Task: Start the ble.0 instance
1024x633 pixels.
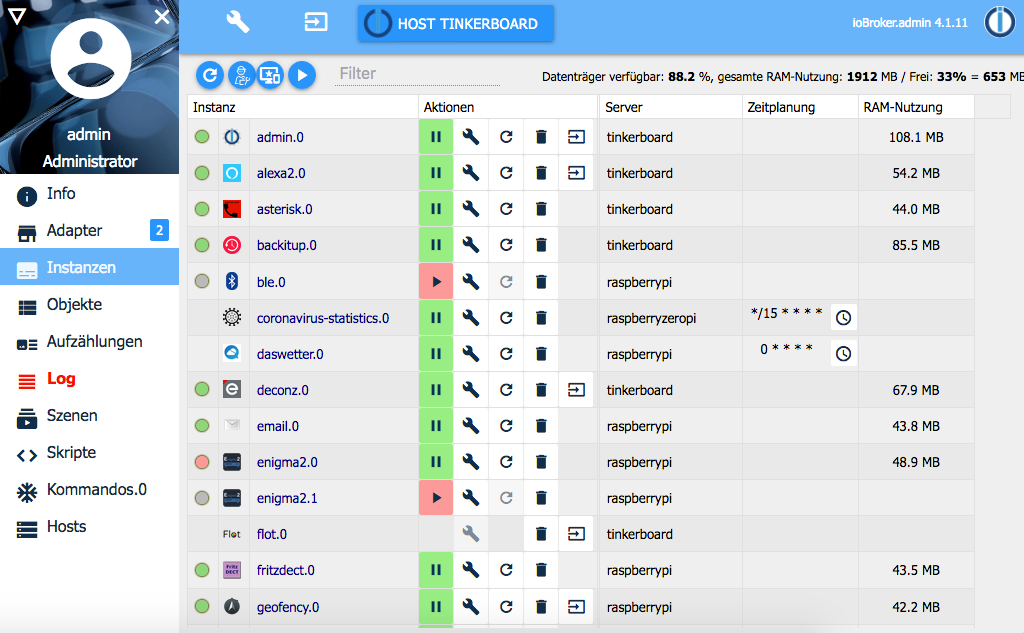Action: 436,282
